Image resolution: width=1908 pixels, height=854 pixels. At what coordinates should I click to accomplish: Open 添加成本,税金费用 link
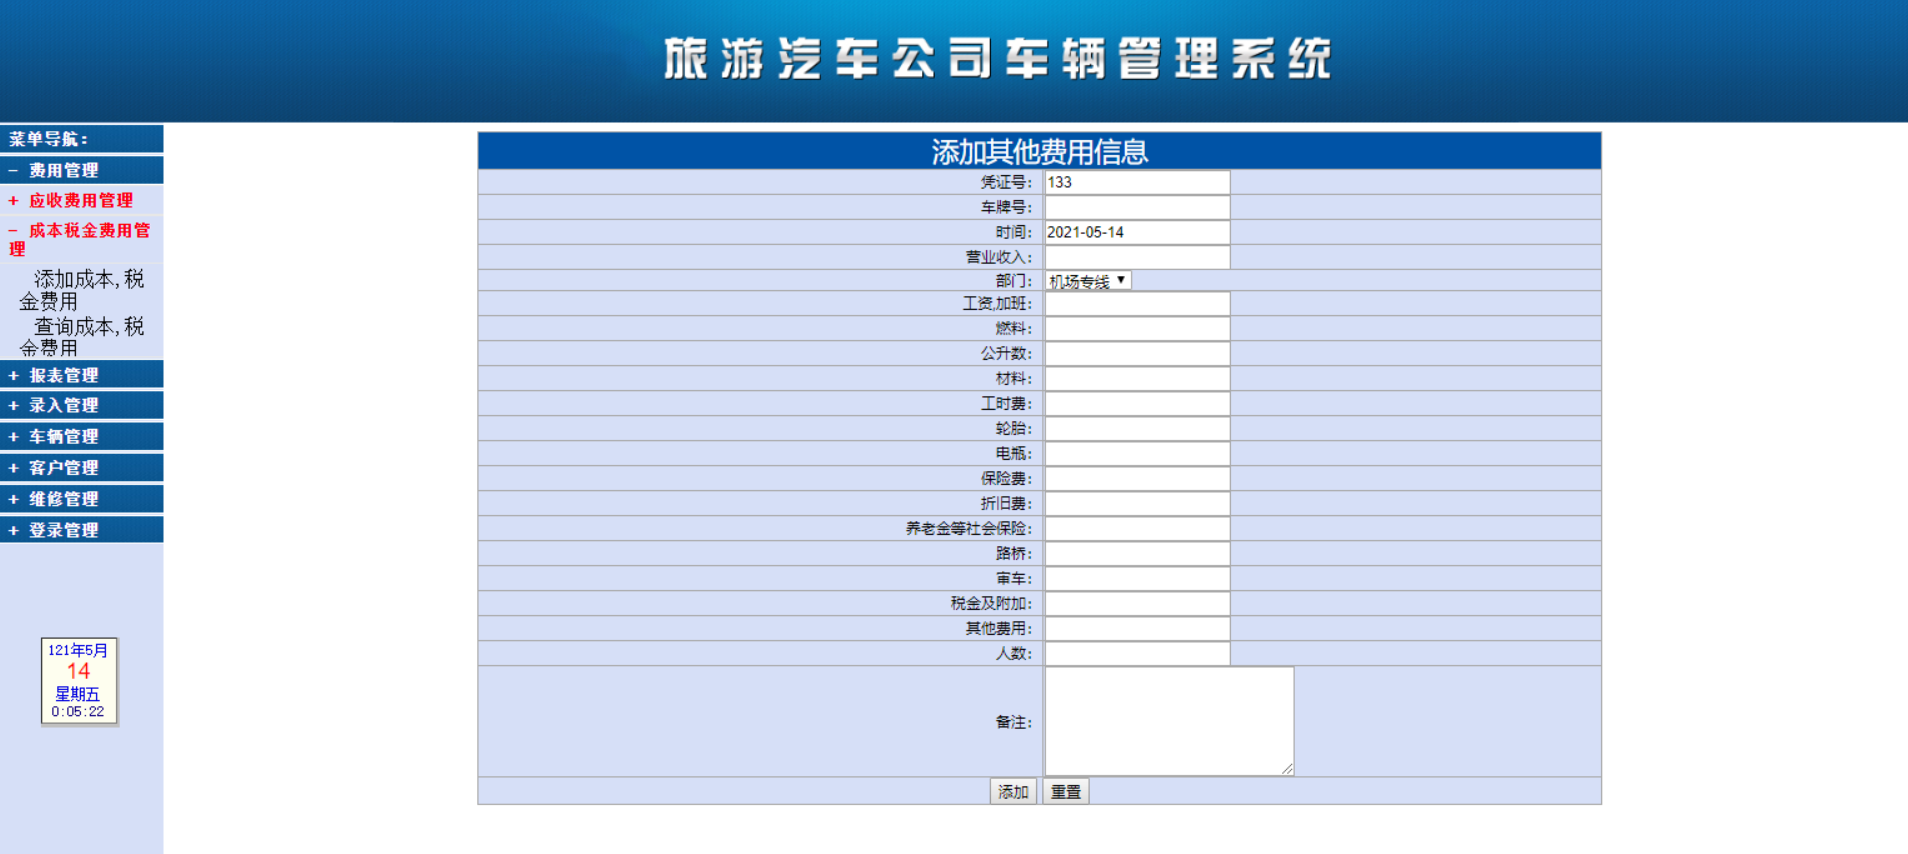[x=82, y=290]
